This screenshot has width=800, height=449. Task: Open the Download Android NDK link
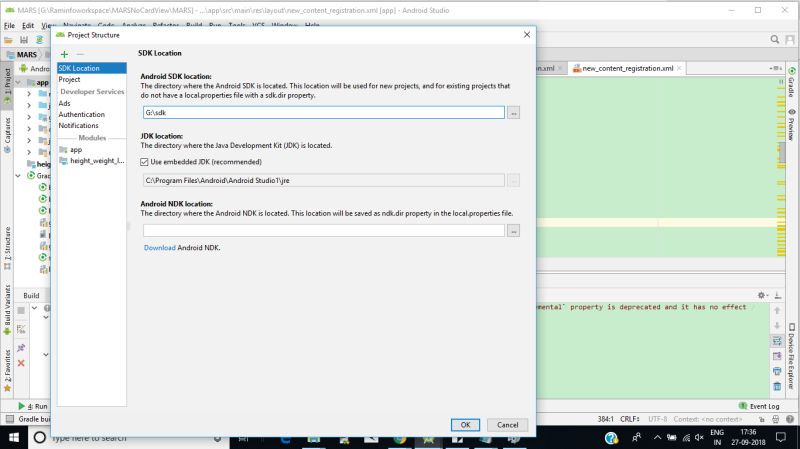(160, 247)
